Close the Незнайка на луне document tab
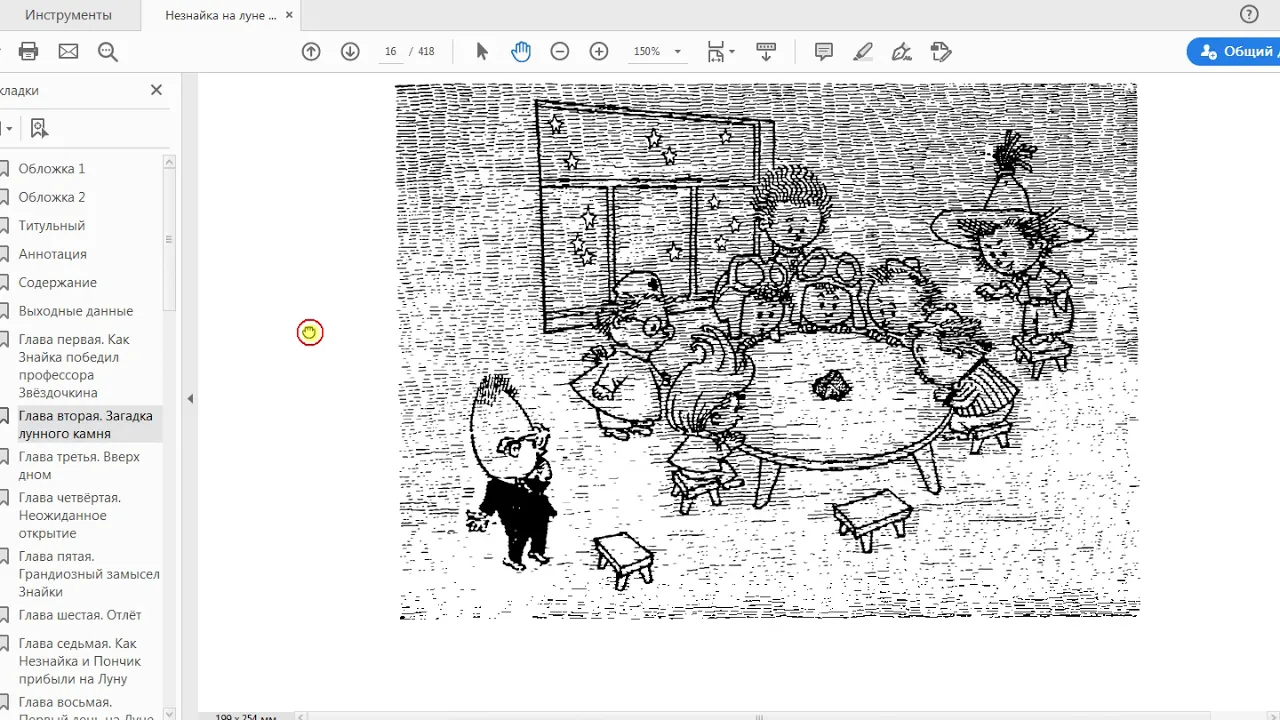 (289, 15)
